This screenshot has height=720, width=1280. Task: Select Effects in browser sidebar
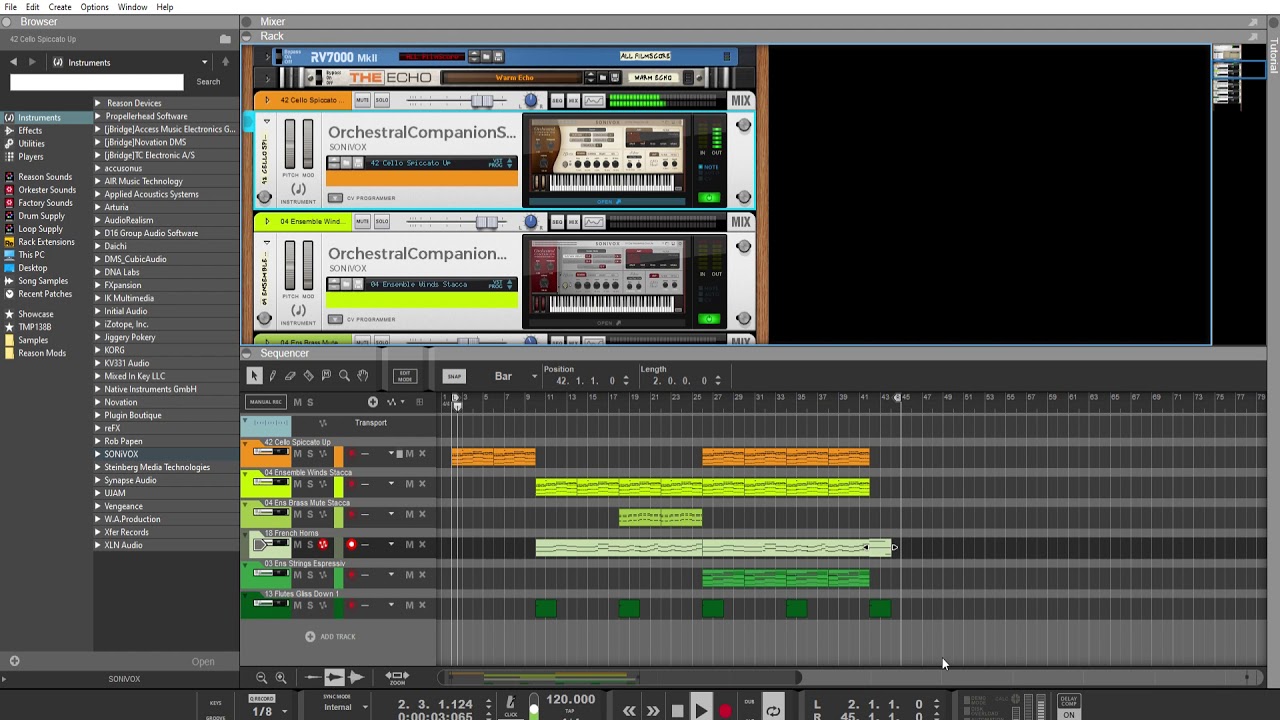pos(30,130)
